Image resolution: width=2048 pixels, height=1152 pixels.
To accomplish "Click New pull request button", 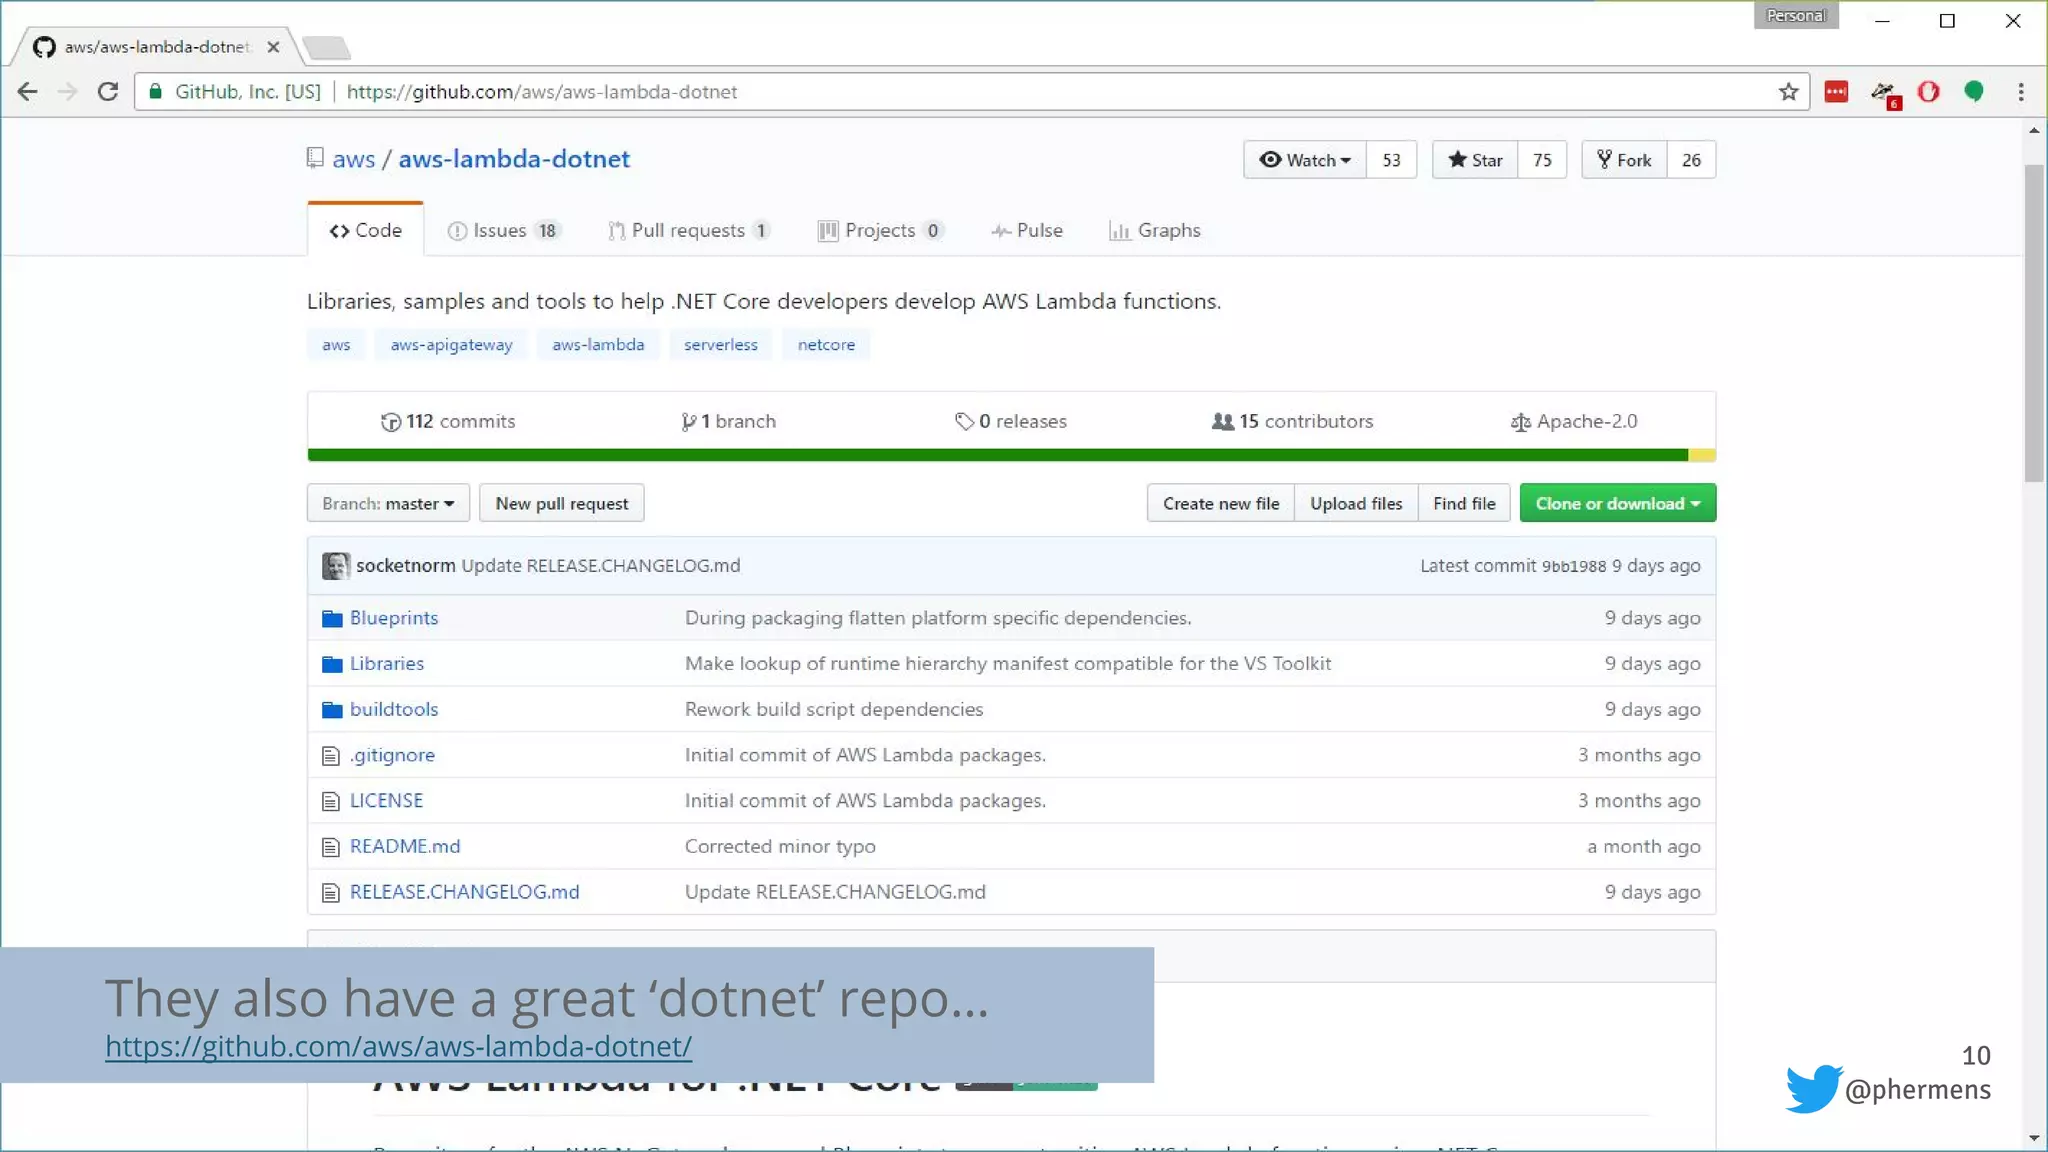I will click(562, 503).
